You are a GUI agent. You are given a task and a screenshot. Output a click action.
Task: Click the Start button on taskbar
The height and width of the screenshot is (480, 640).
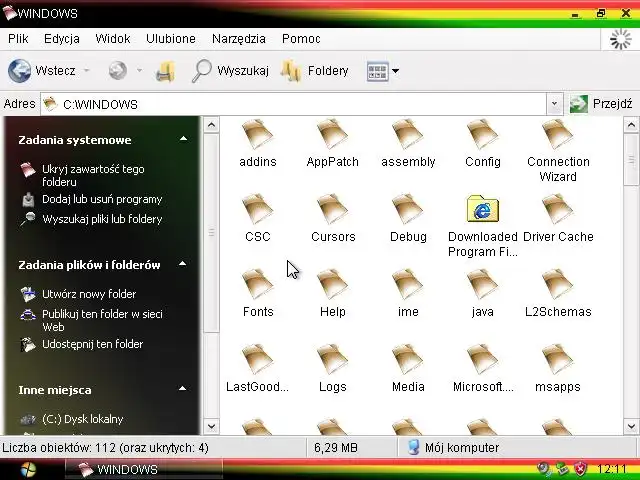click(x=28, y=470)
